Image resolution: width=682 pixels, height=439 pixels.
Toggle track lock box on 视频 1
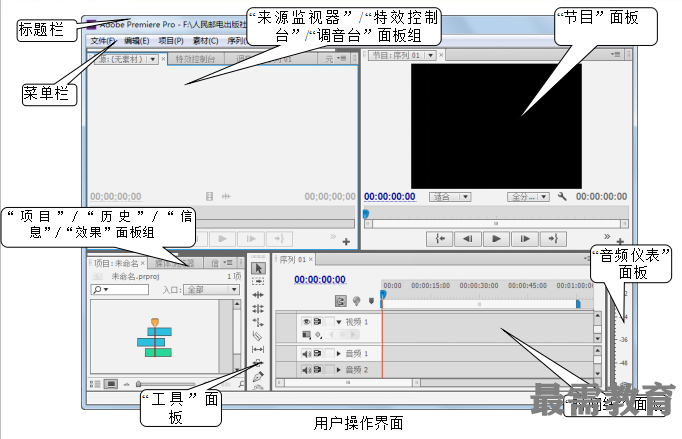point(329,322)
